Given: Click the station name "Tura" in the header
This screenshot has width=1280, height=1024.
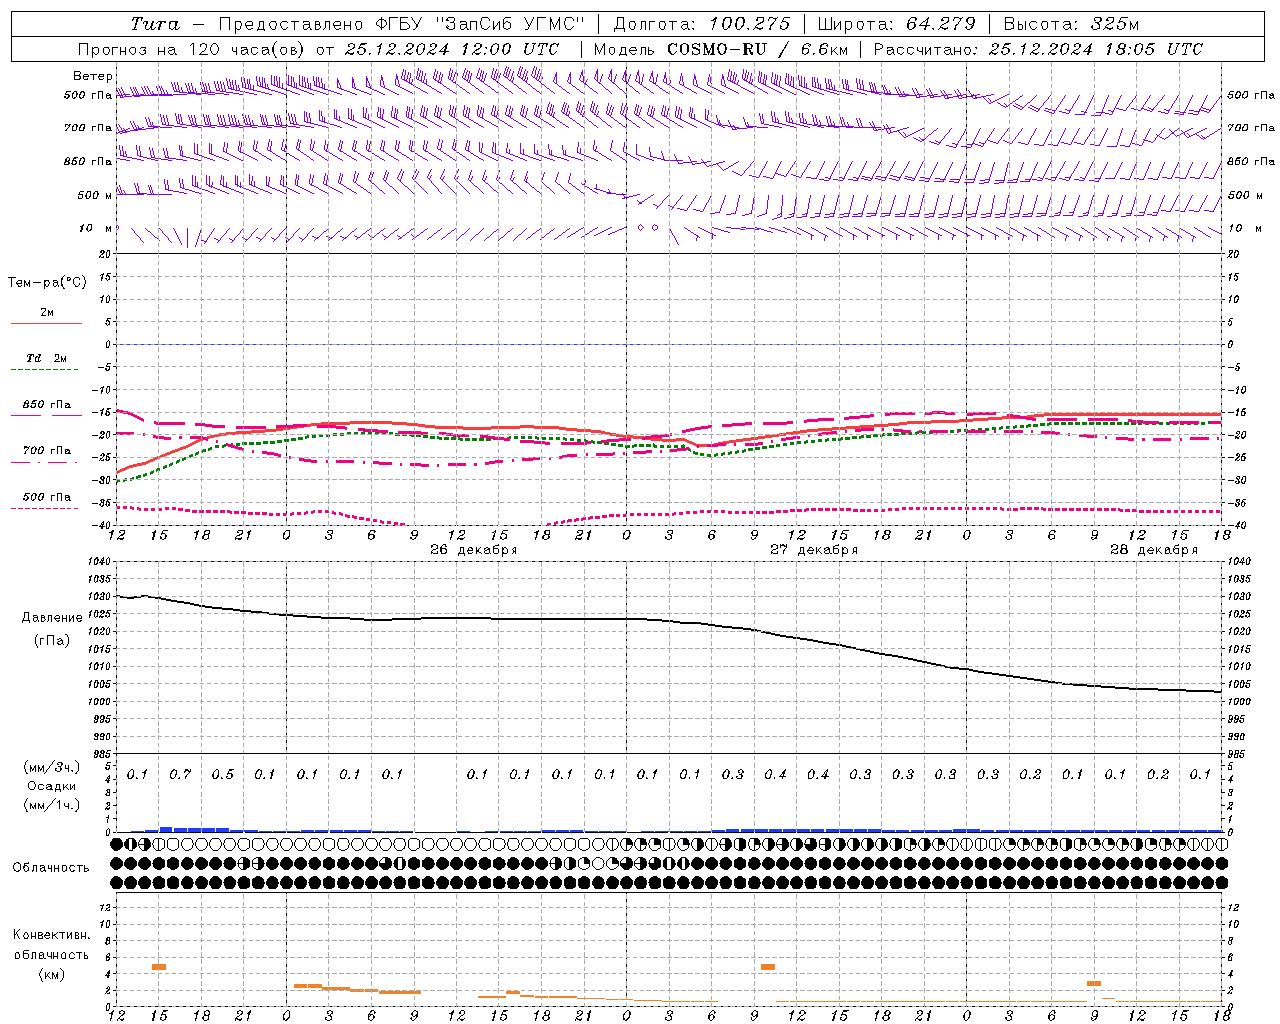Looking at the screenshot, I should (155, 24).
